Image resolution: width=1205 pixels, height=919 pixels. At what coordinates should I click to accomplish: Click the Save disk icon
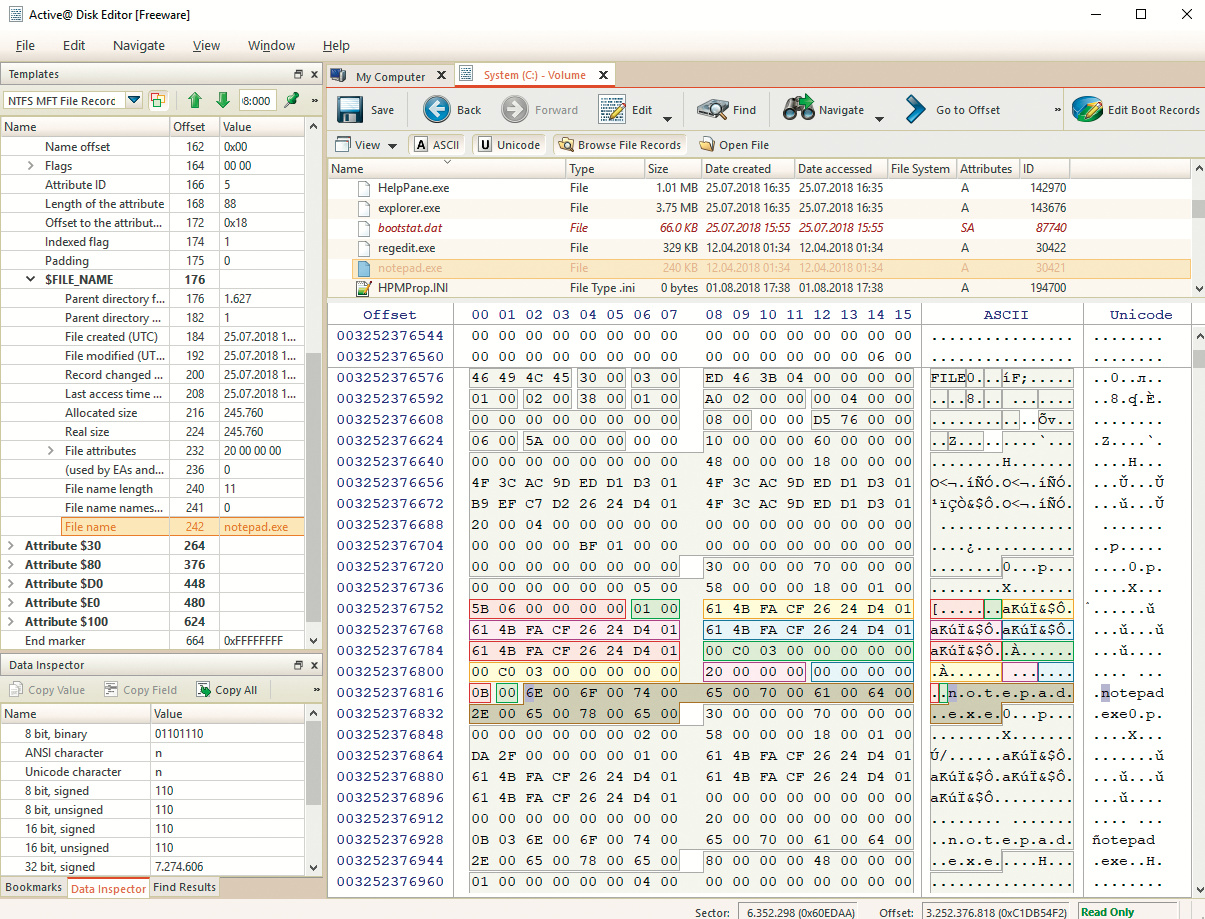(x=350, y=110)
